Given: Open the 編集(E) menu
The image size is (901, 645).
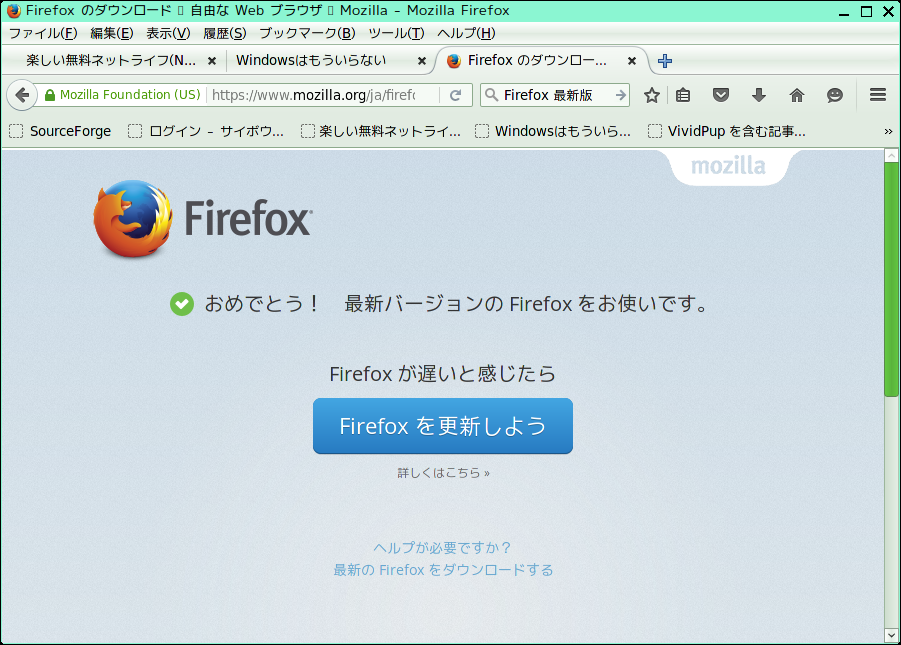Looking at the screenshot, I should 112,33.
